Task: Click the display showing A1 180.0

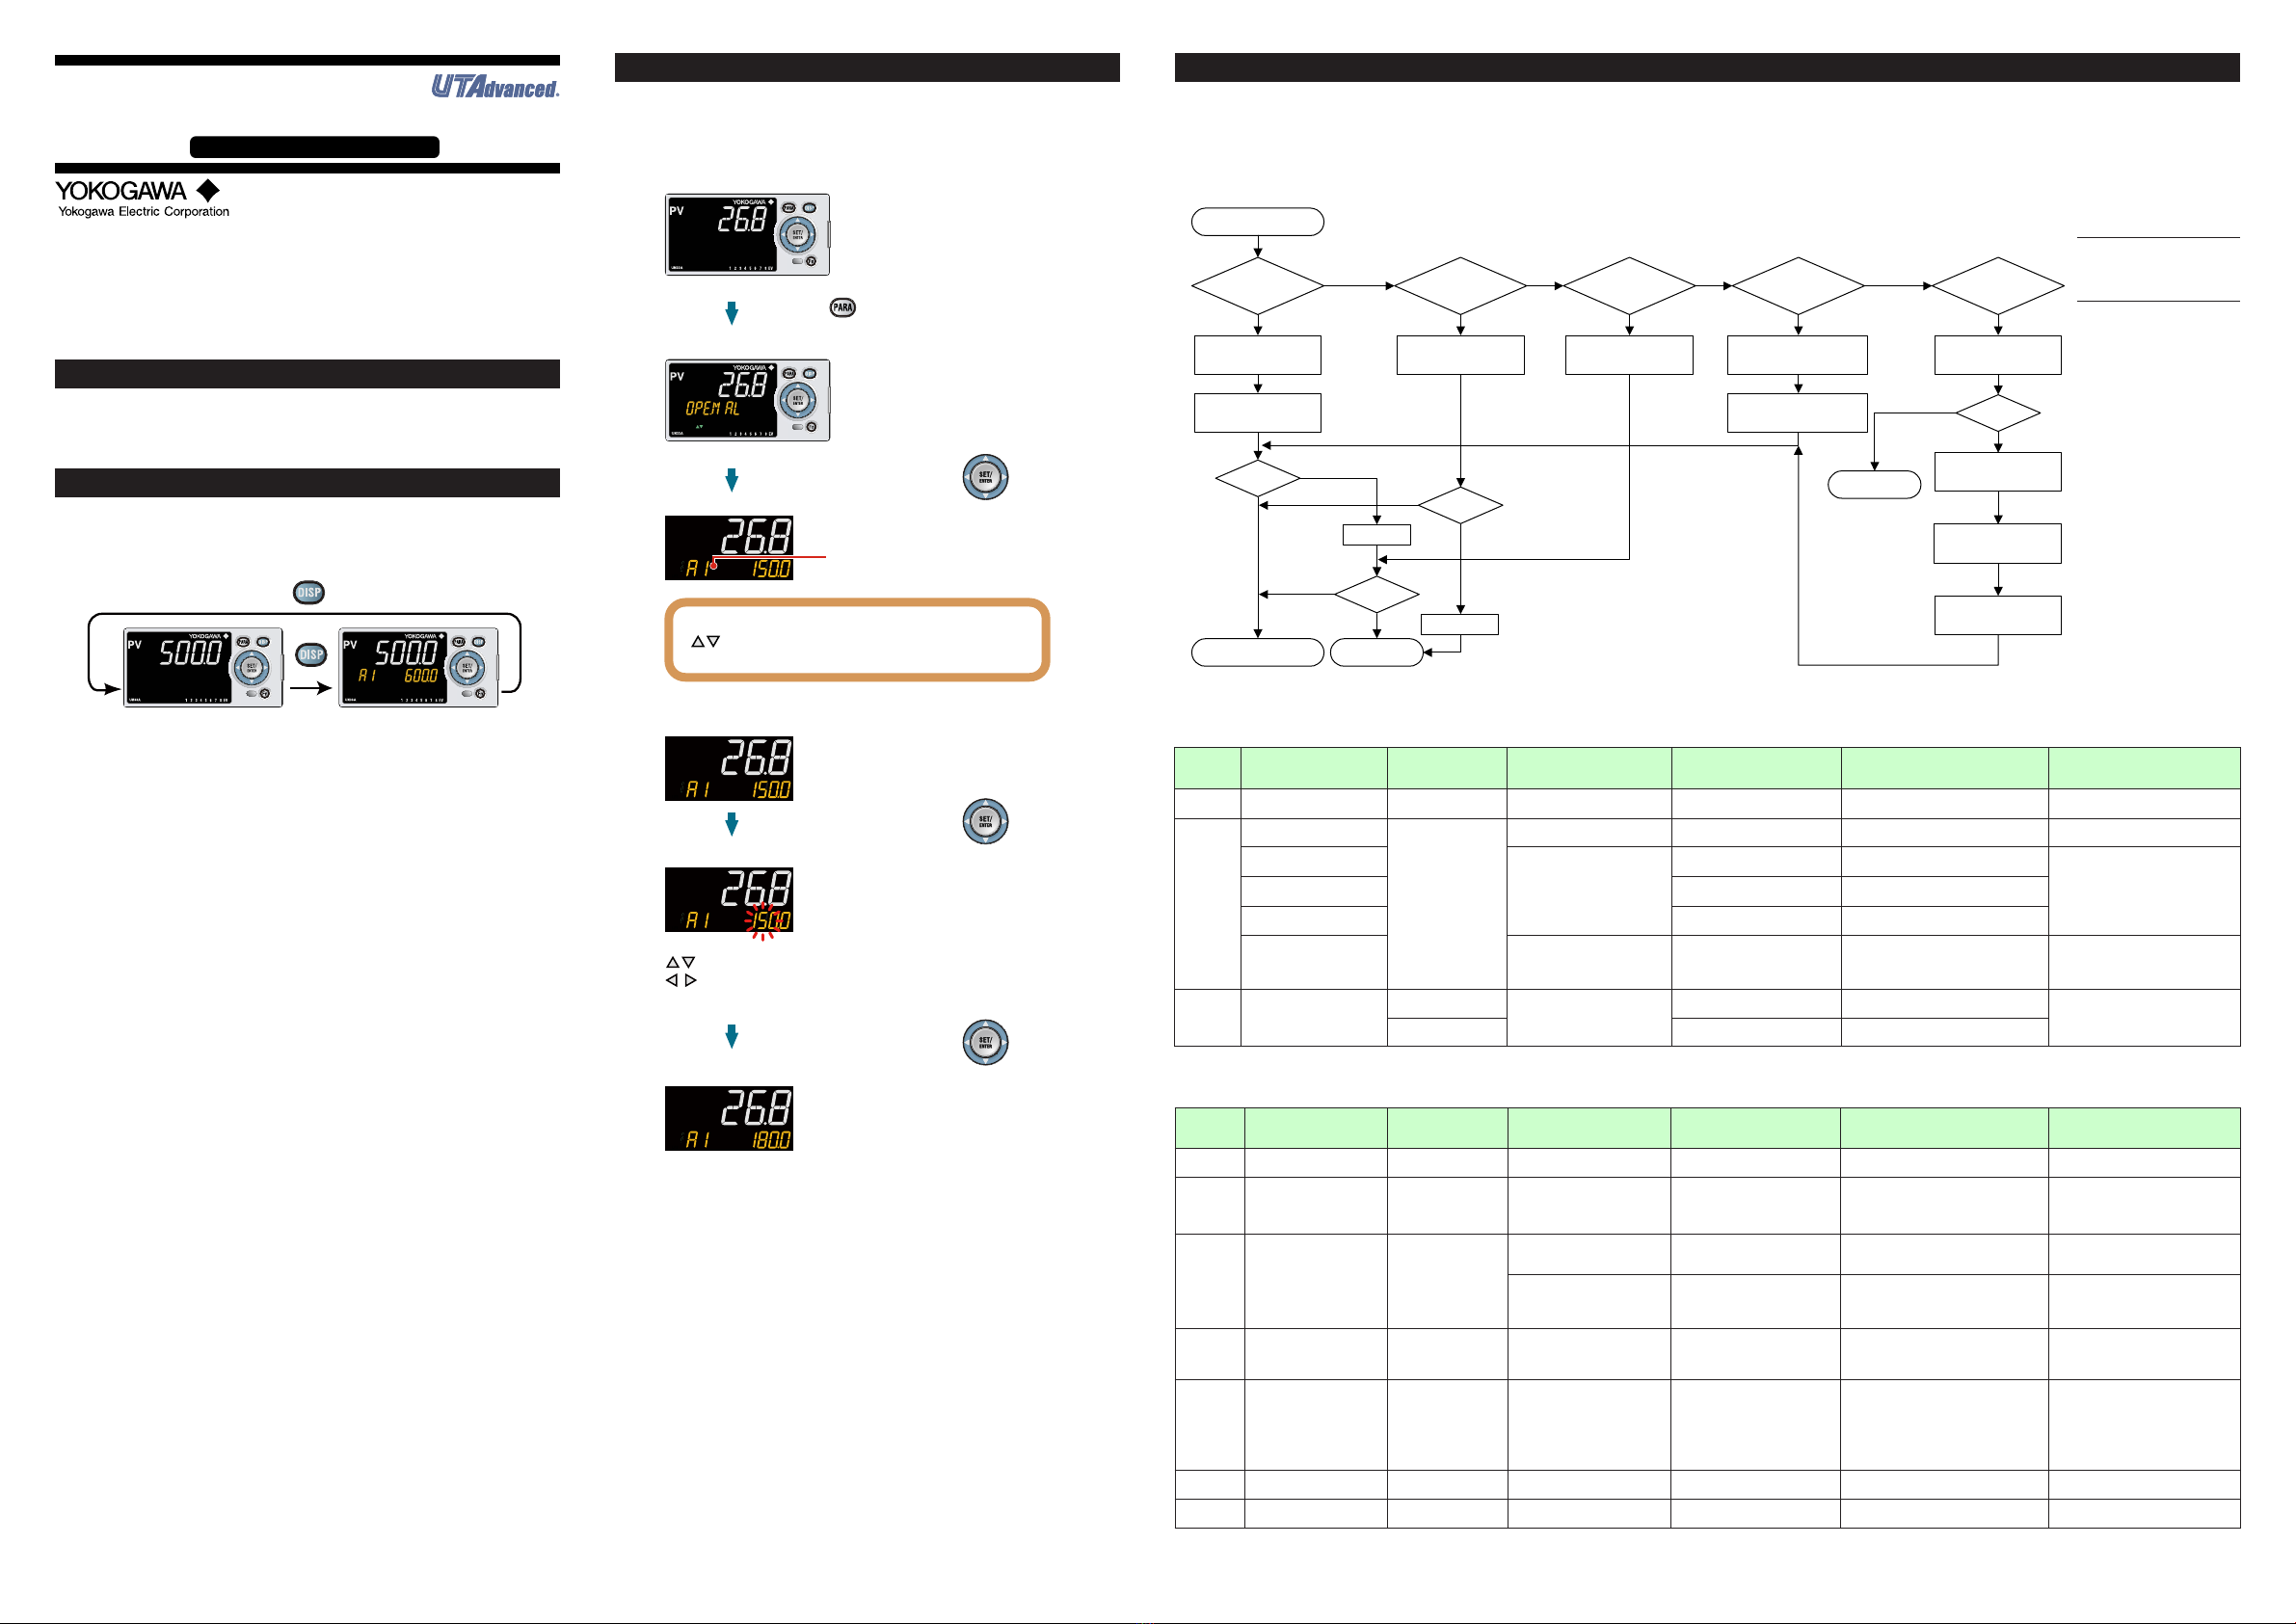Action: point(728,1118)
